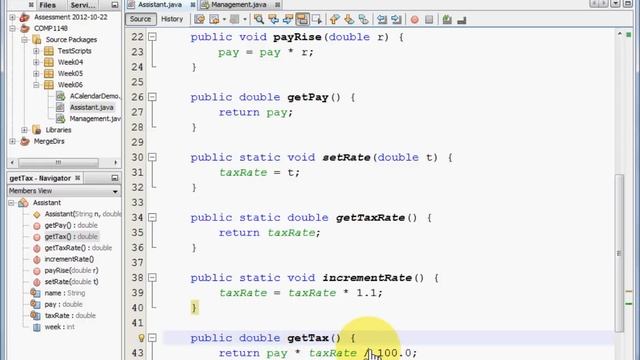Image resolution: width=640 pixels, height=360 pixels.
Task: Expand the Week04 package
Action: tap(36, 62)
